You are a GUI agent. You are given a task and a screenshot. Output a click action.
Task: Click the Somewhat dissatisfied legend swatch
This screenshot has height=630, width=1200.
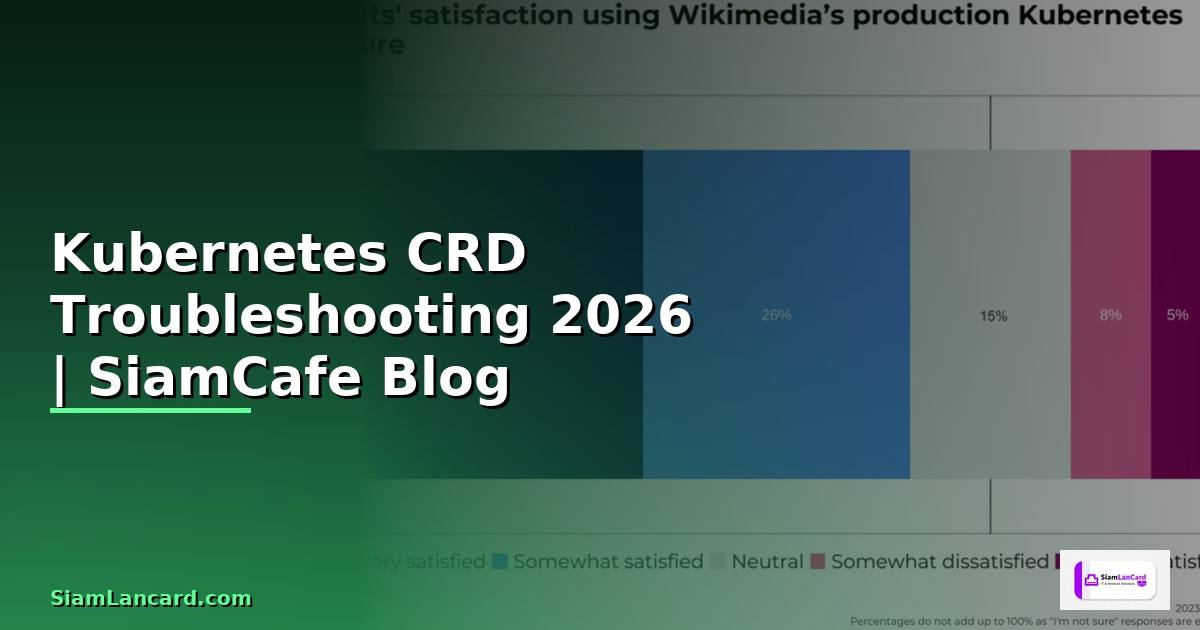point(817,562)
